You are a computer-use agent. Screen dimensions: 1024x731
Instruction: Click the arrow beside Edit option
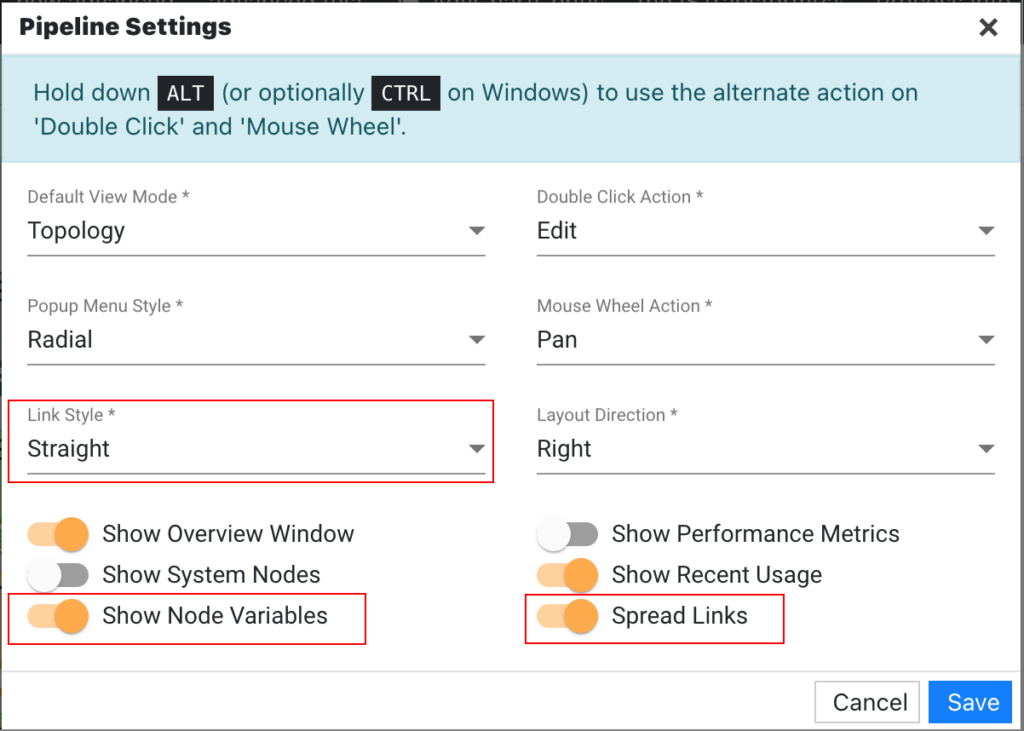click(x=986, y=231)
